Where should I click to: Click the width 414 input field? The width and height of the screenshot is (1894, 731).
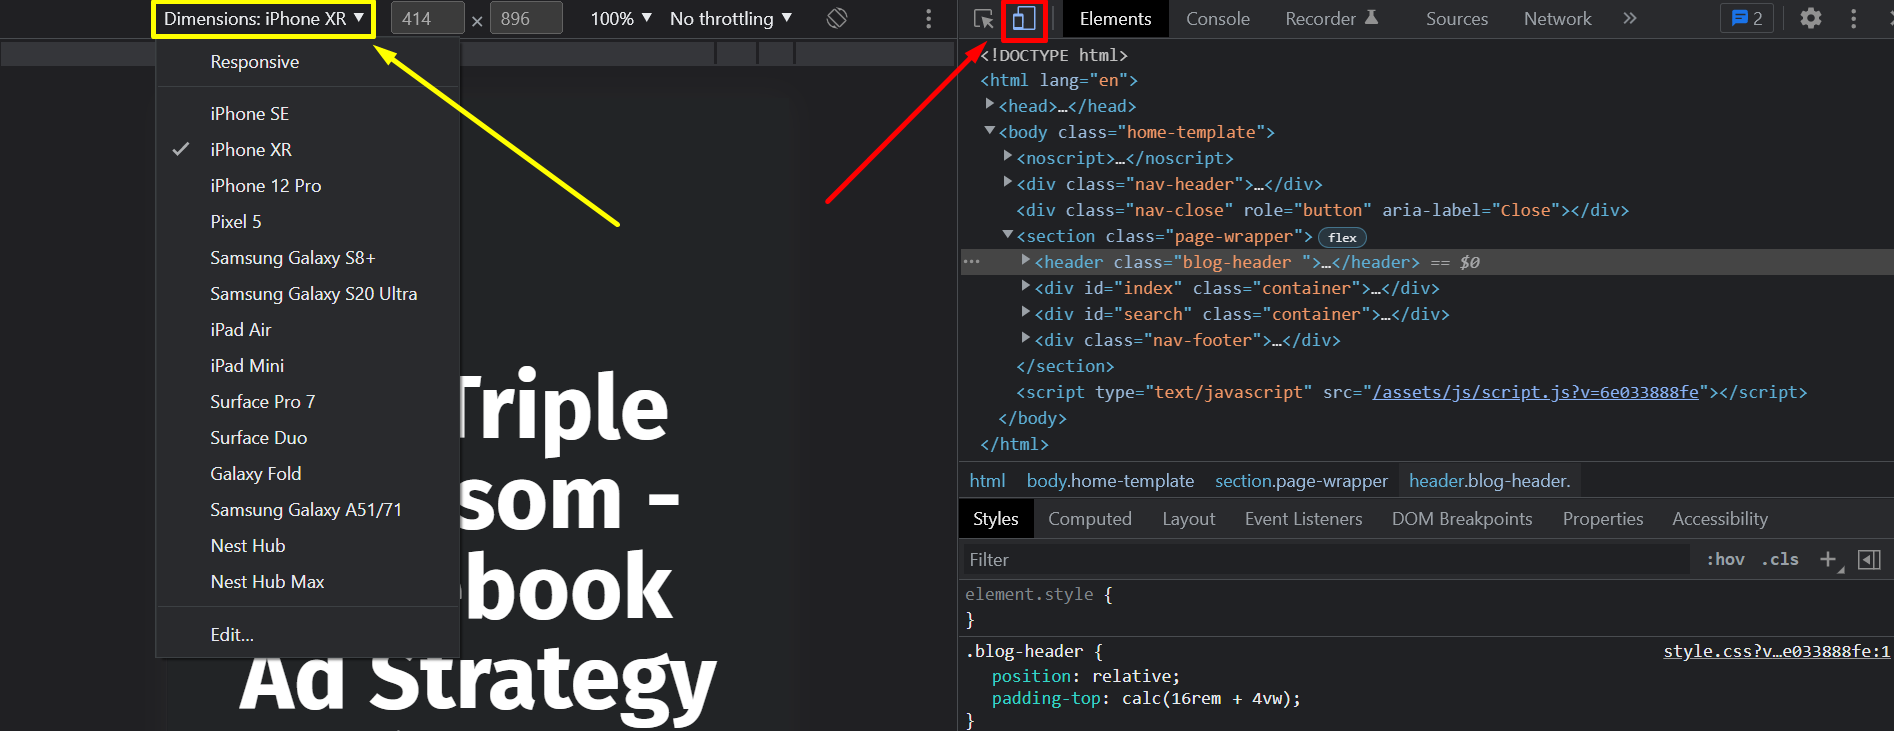click(x=427, y=18)
